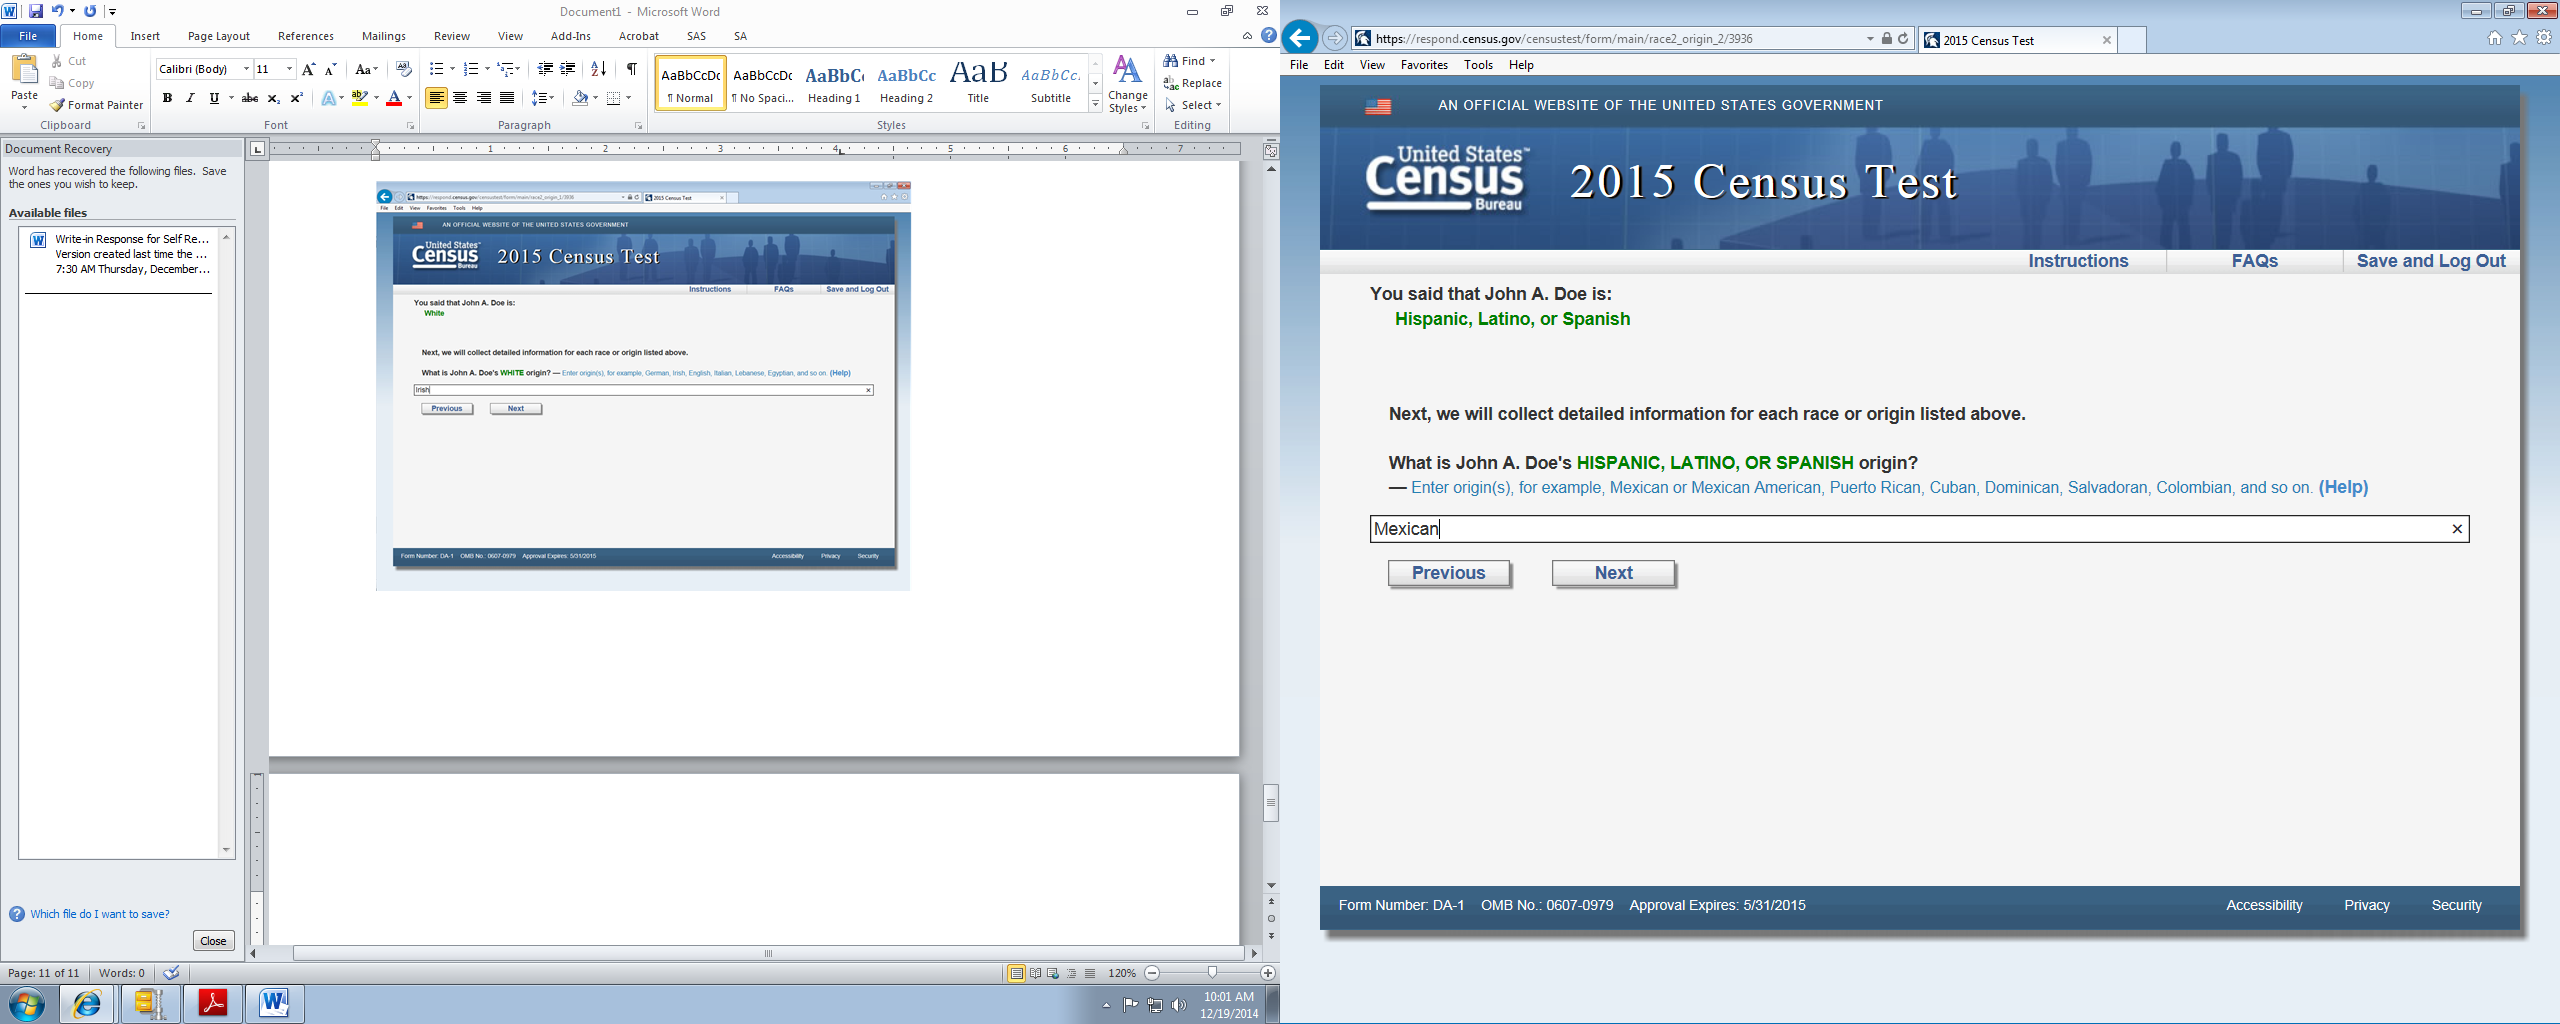This screenshot has width=2560, height=1024.
Task: Open Internet Explorer from the taskbar
Action: (88, 1003)
